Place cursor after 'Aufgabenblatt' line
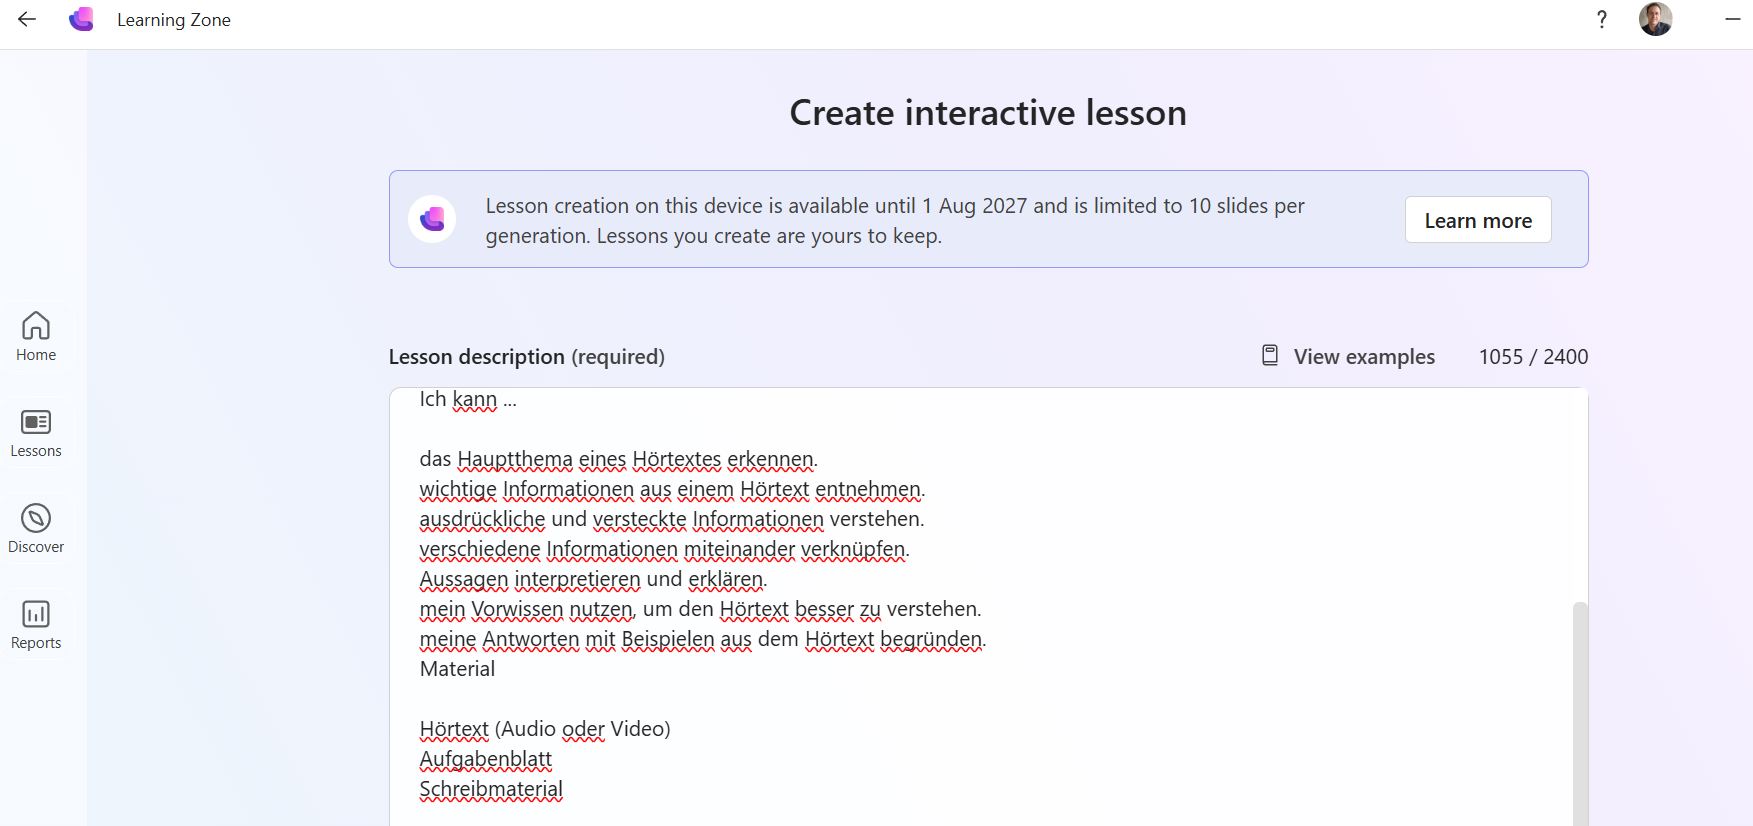Image resolution: width=1753 pixels, height=826 pixels. (x=553, y=759)
